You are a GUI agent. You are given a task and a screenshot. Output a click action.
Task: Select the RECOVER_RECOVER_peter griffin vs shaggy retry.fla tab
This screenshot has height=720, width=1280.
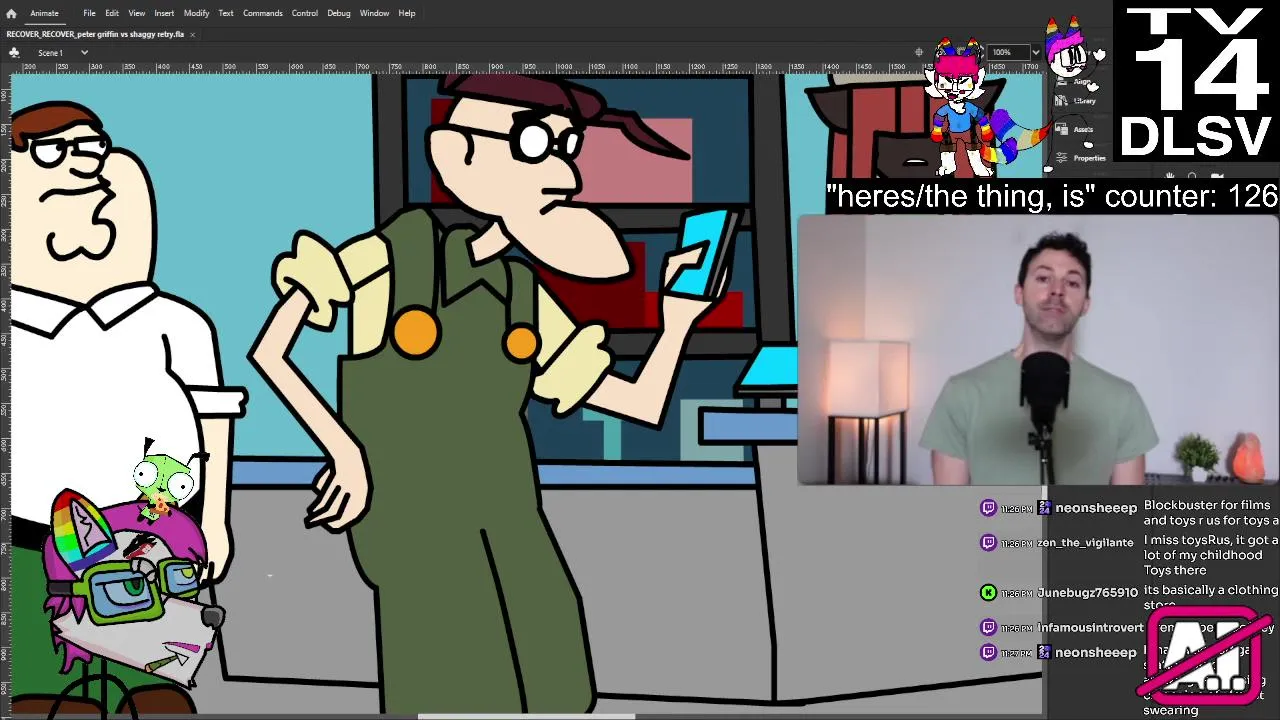point(95,34)
